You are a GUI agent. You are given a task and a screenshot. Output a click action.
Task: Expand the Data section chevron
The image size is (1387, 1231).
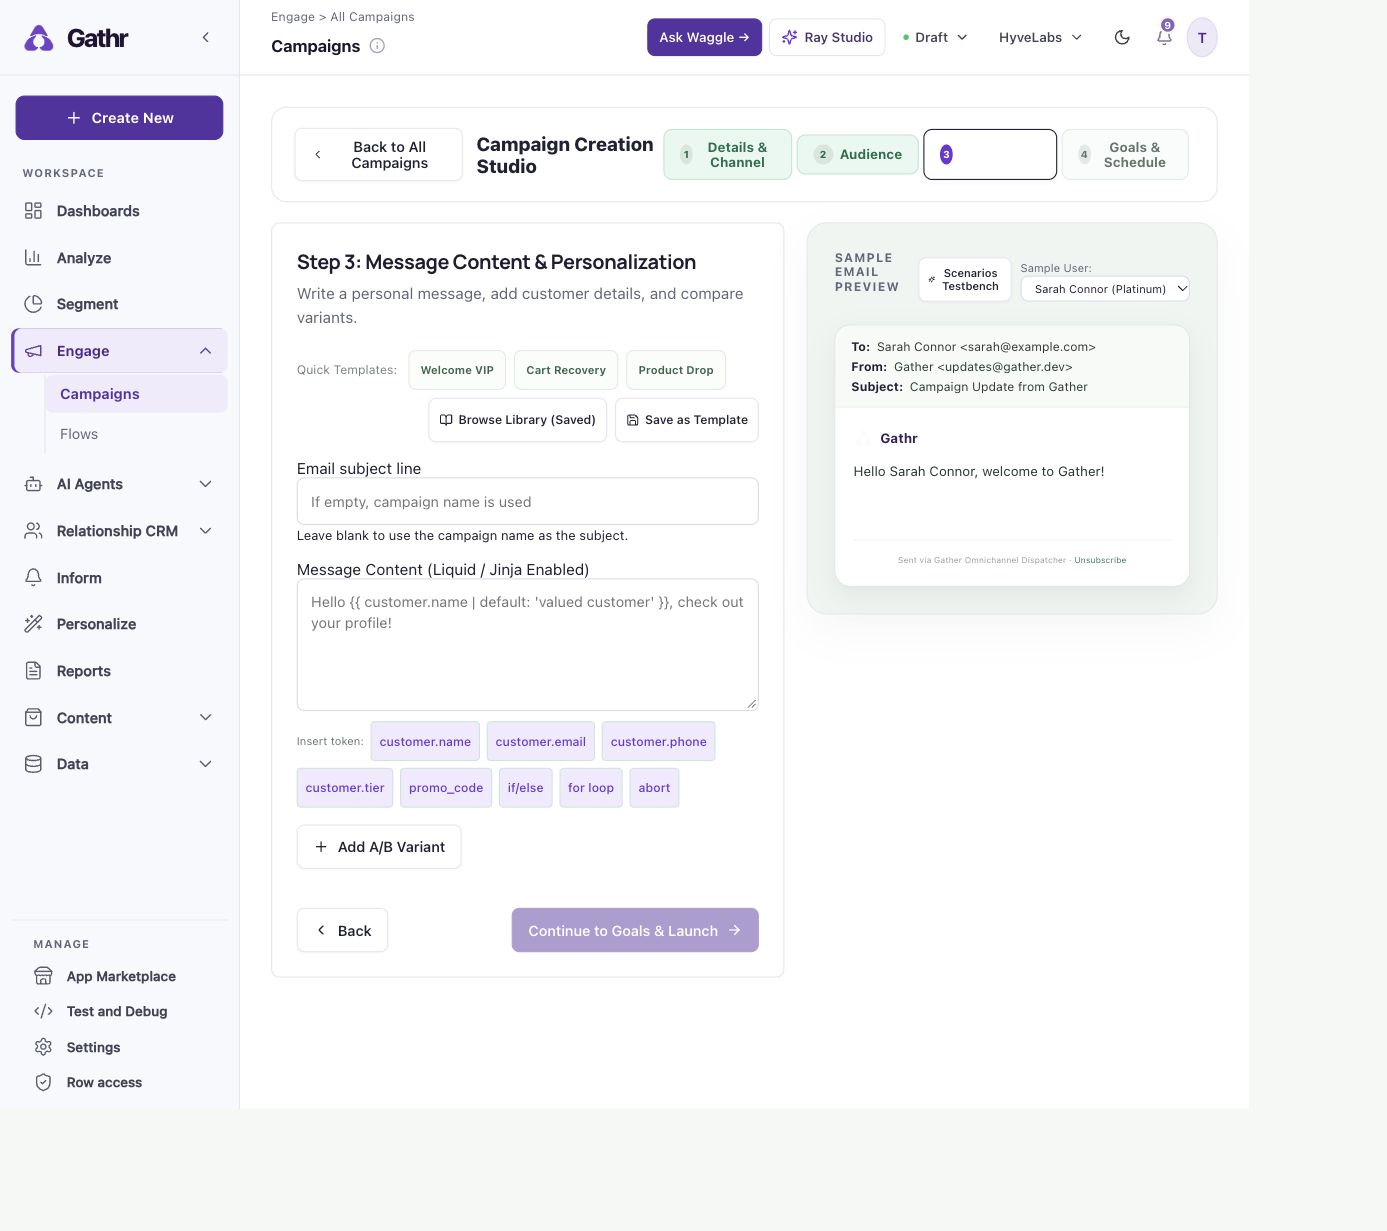206,764
